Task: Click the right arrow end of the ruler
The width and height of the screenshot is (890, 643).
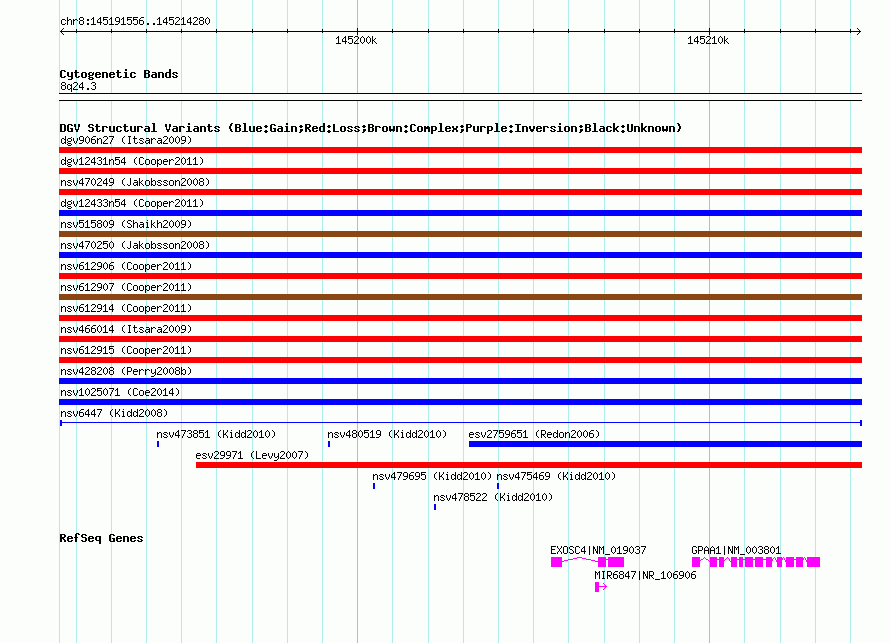Action: [858, 31]
